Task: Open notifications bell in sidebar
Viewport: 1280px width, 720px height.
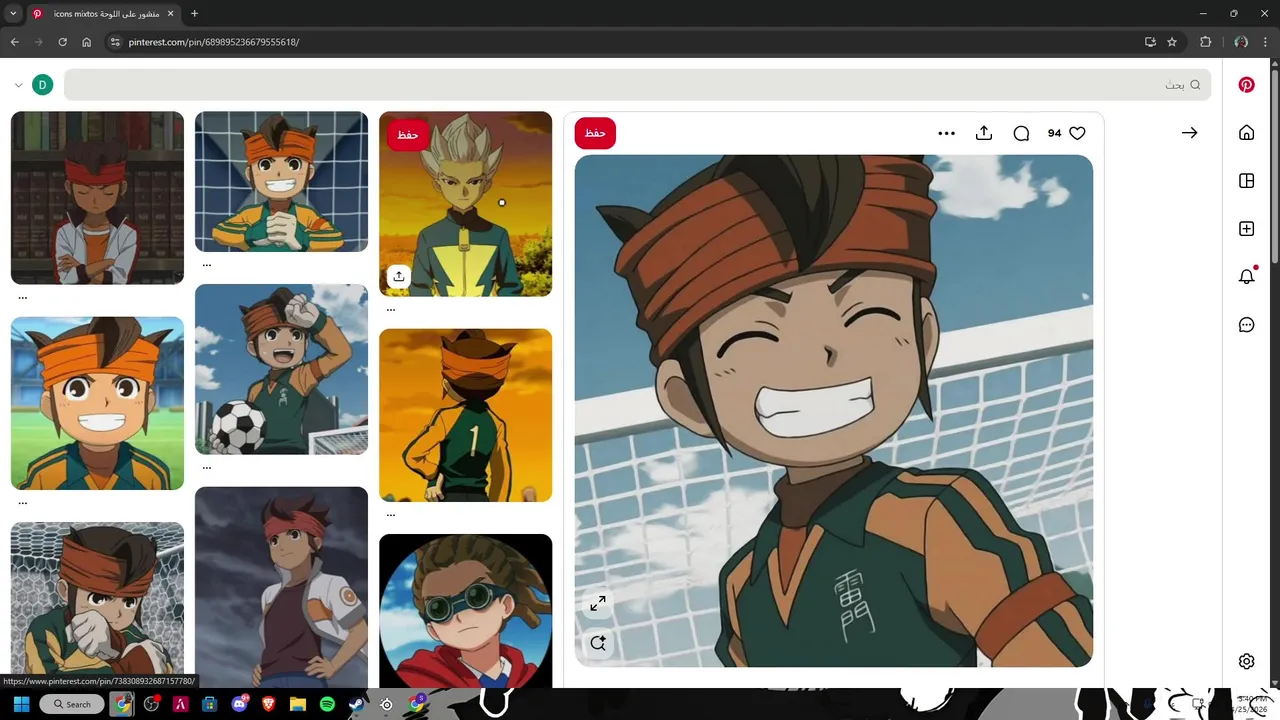Action: (1246, 277)
